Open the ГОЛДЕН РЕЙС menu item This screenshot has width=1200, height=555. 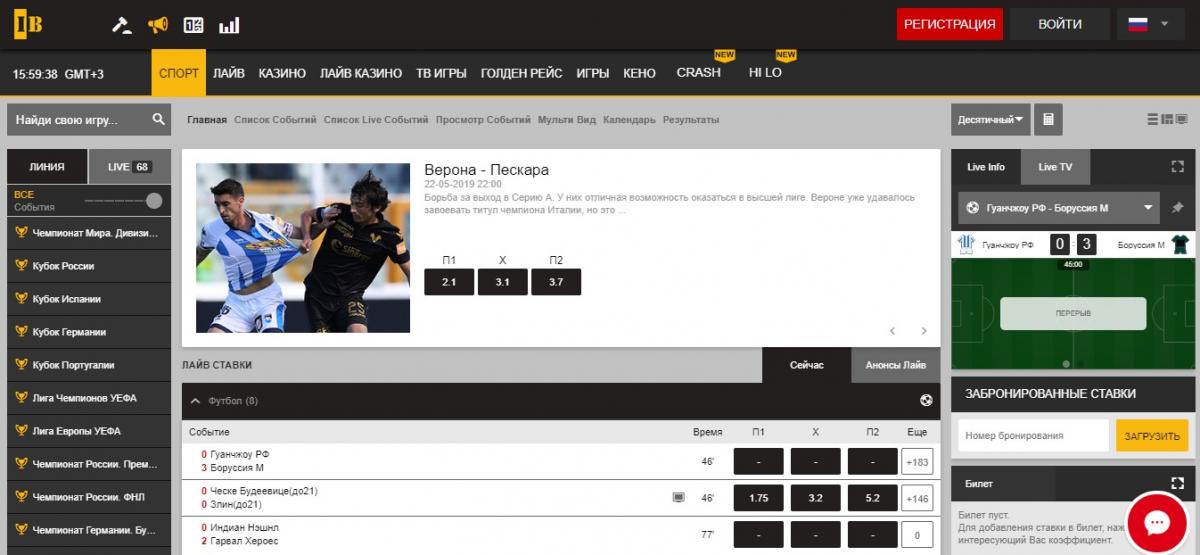(521, 73)
